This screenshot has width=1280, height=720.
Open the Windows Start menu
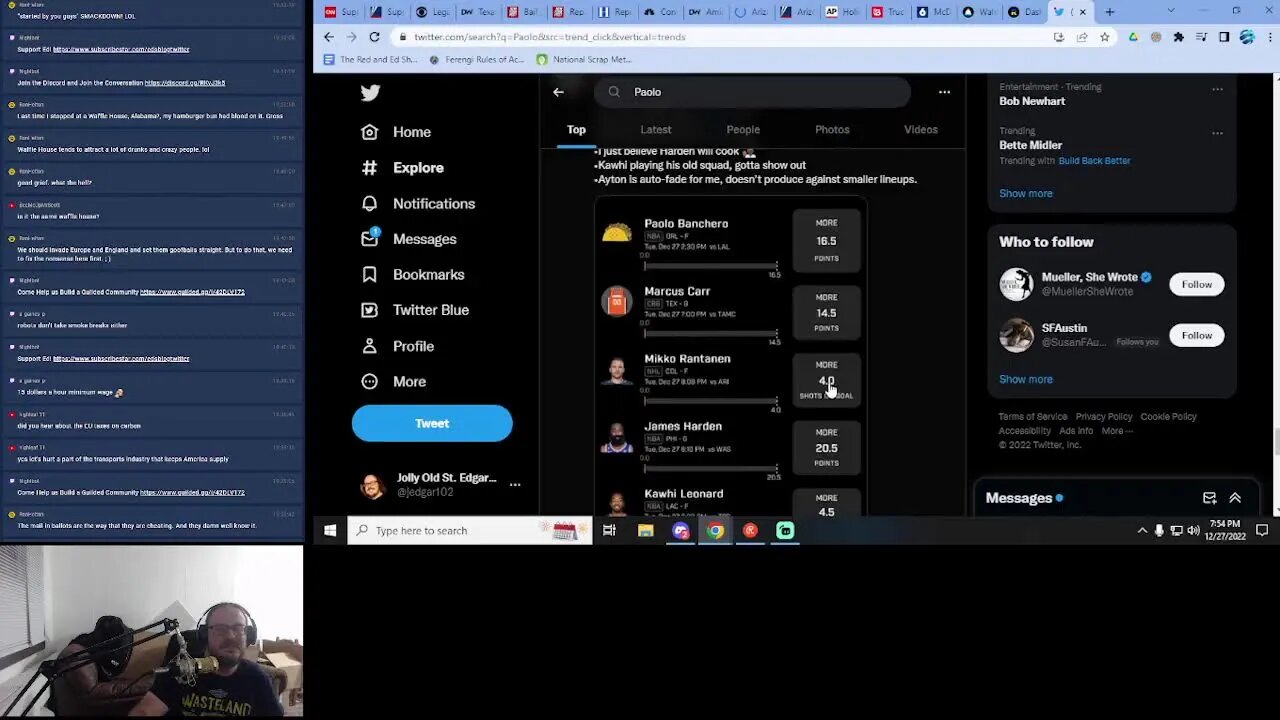click(330, 531)
